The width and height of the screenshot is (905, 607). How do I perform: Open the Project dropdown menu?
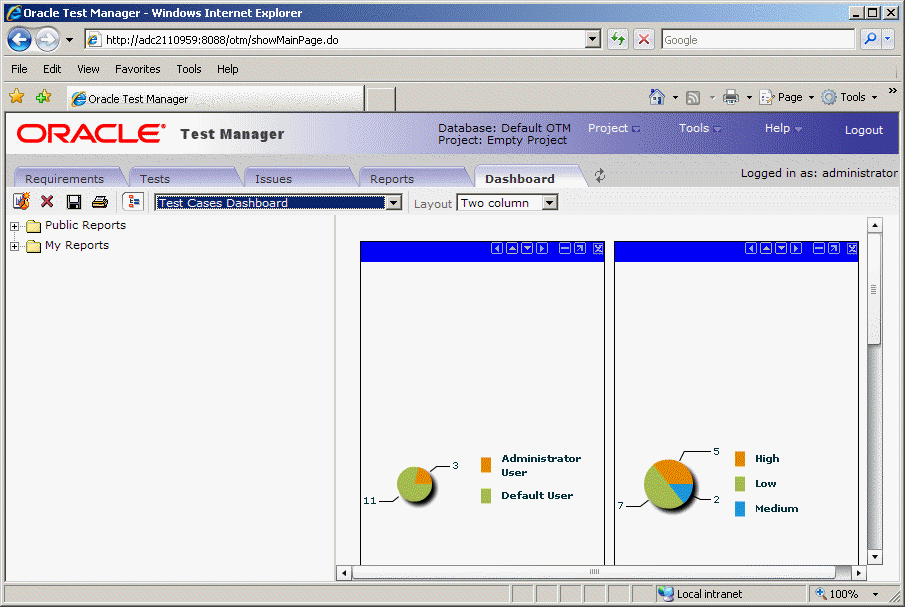click(x=614, y=128)
